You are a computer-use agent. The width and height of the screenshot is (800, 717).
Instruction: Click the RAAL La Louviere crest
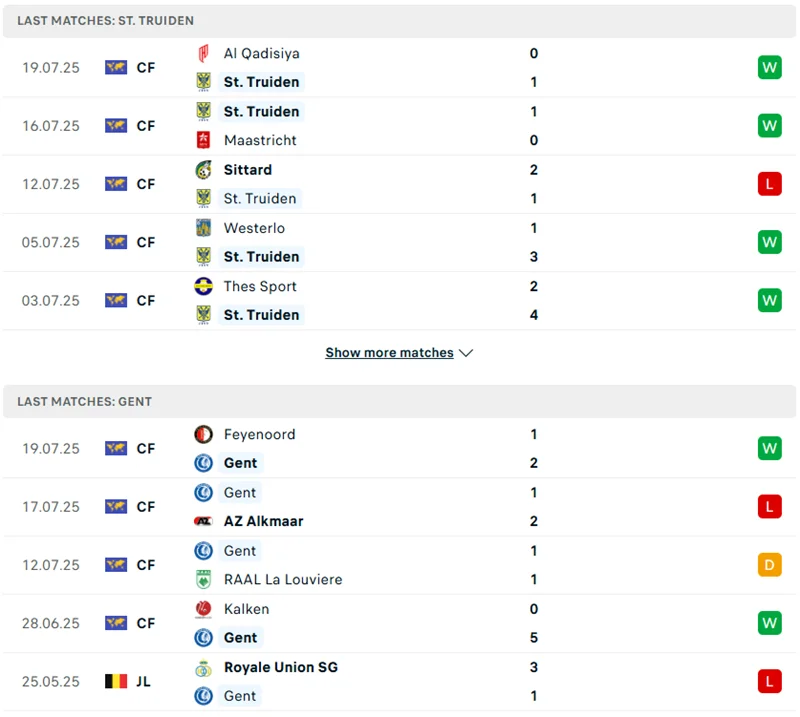coord(203,580)
